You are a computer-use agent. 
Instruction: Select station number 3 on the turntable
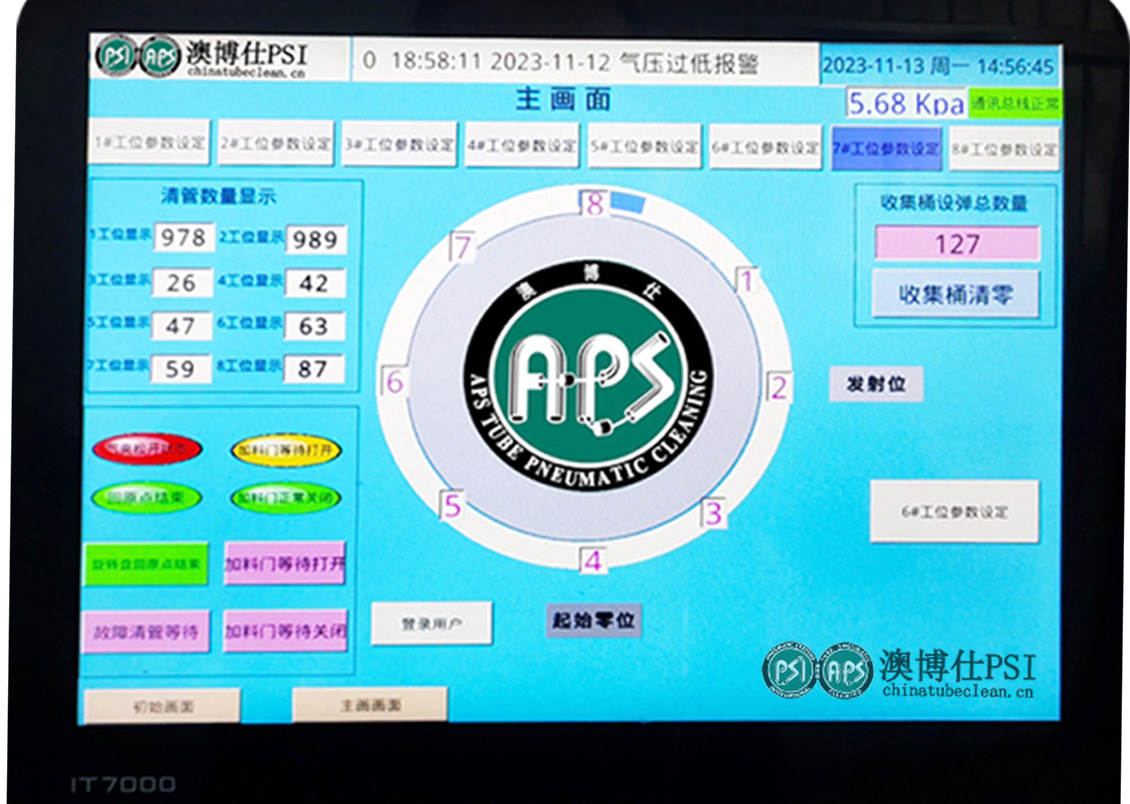(713, 514)
